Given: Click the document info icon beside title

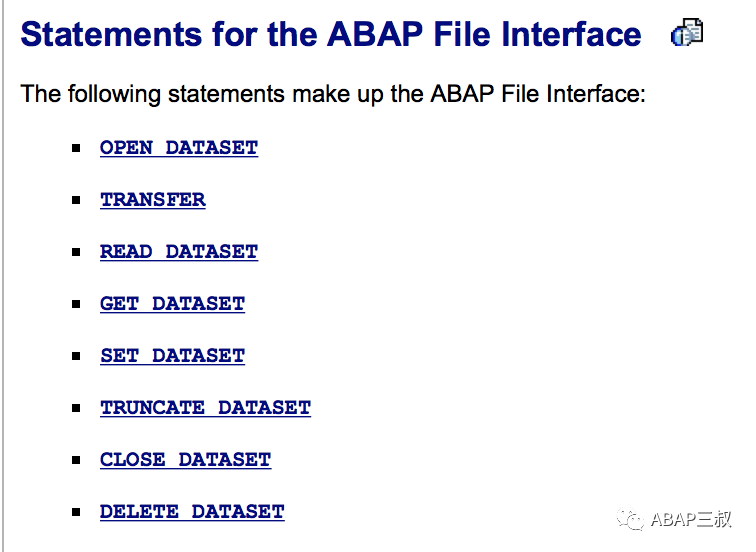Looking at the screenshot, I should (x=687, y=33).
